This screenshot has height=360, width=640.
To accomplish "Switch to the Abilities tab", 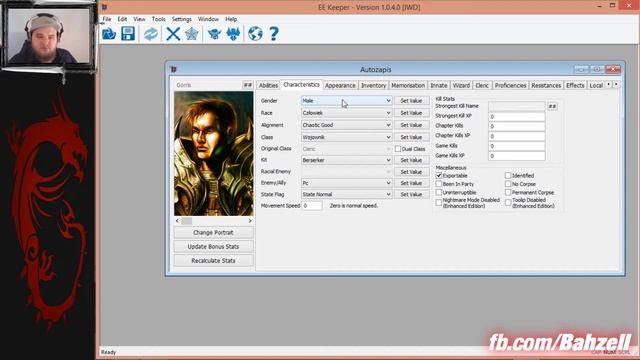I will 268,85.
